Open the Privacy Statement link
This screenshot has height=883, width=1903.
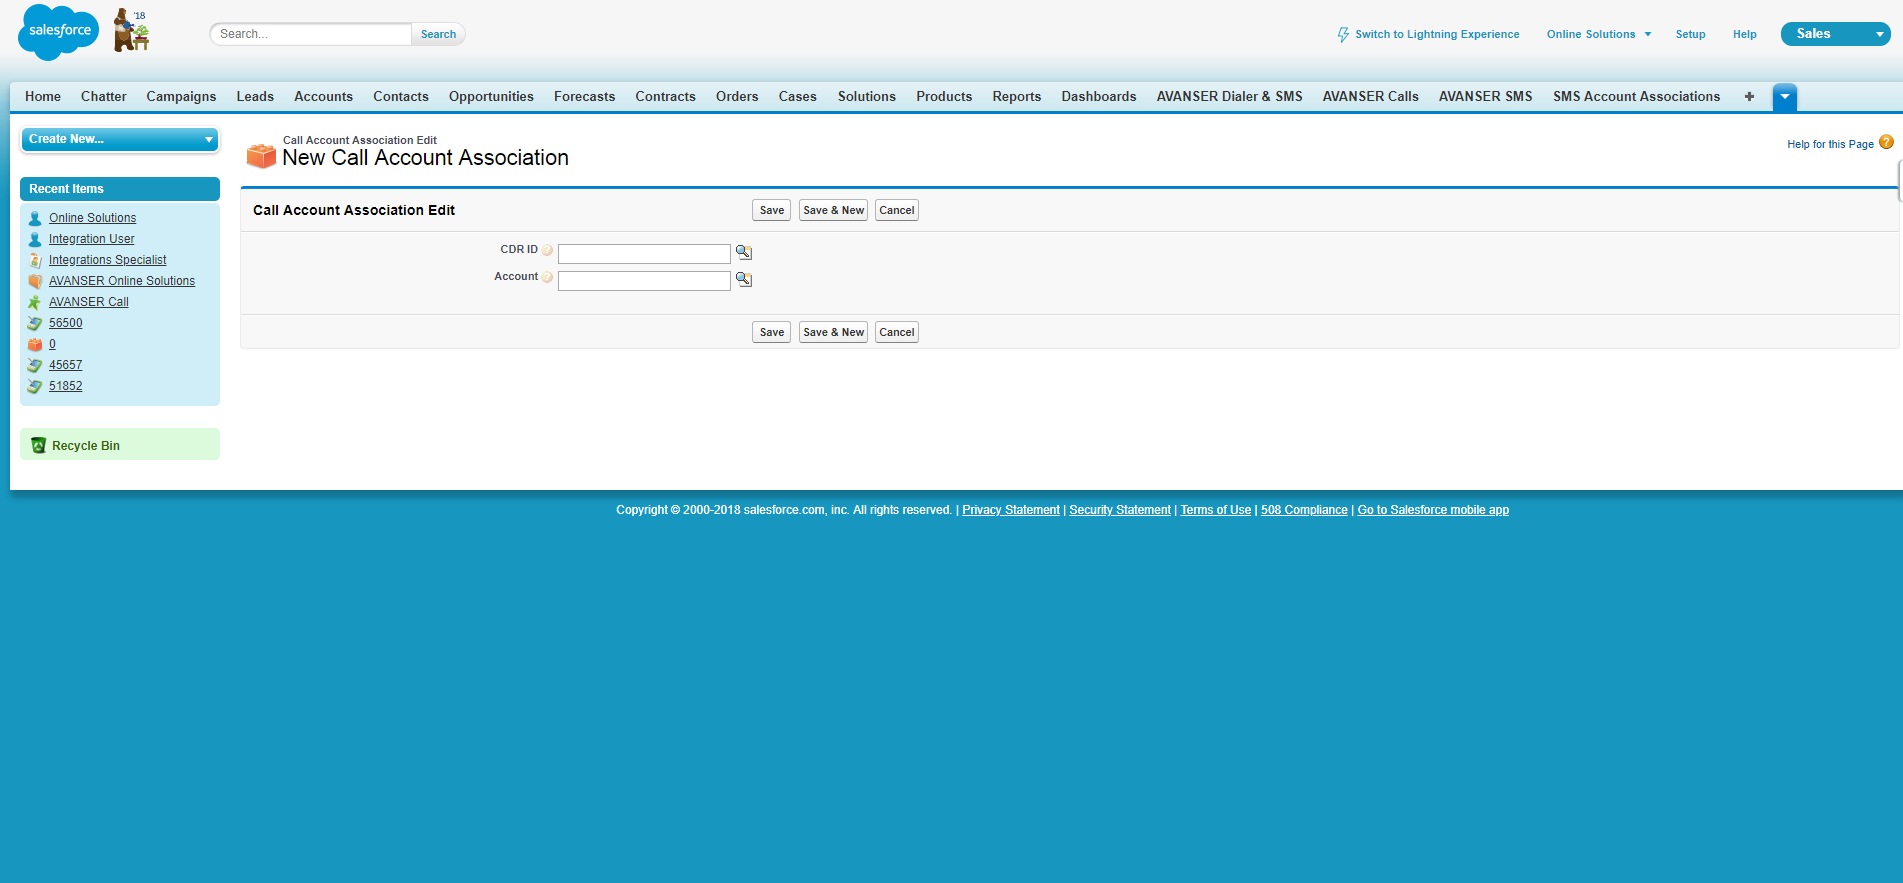[1011, 510]
